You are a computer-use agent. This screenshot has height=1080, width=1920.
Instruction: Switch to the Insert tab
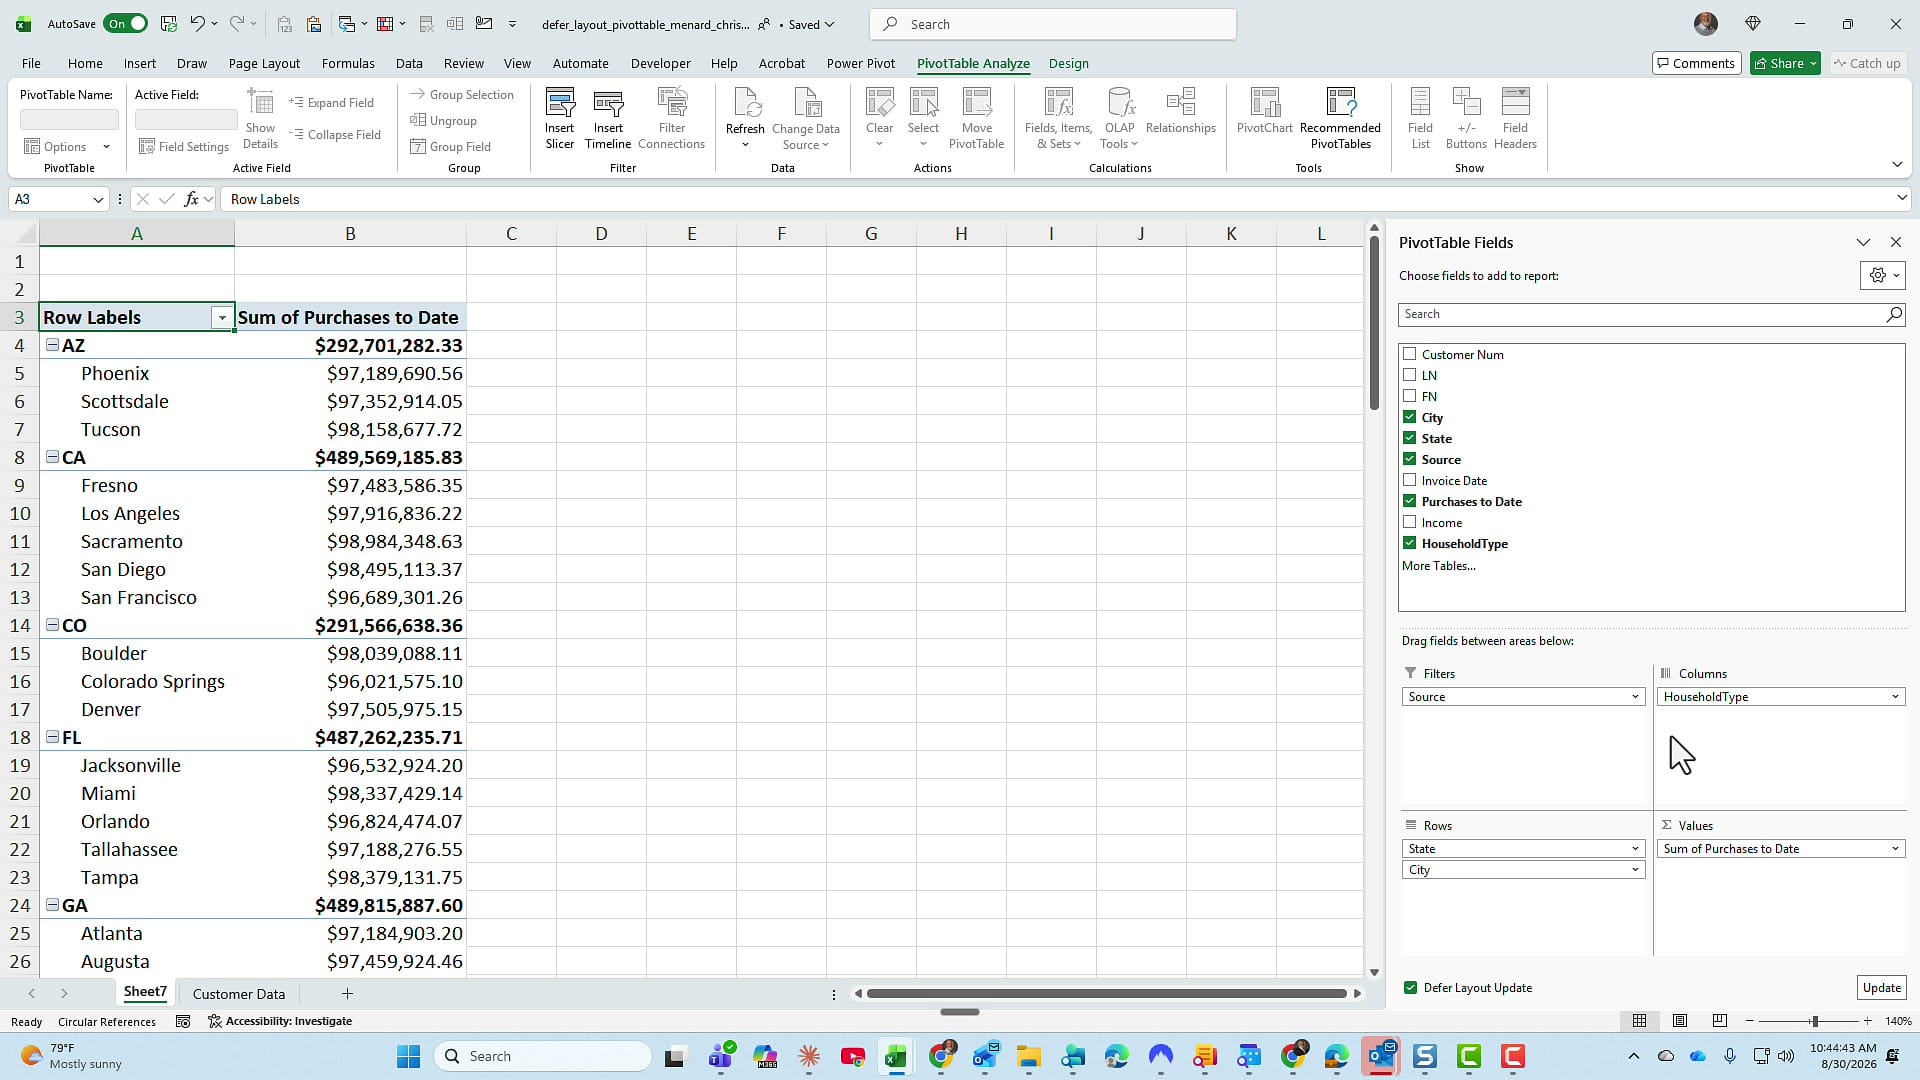point(140,63)
